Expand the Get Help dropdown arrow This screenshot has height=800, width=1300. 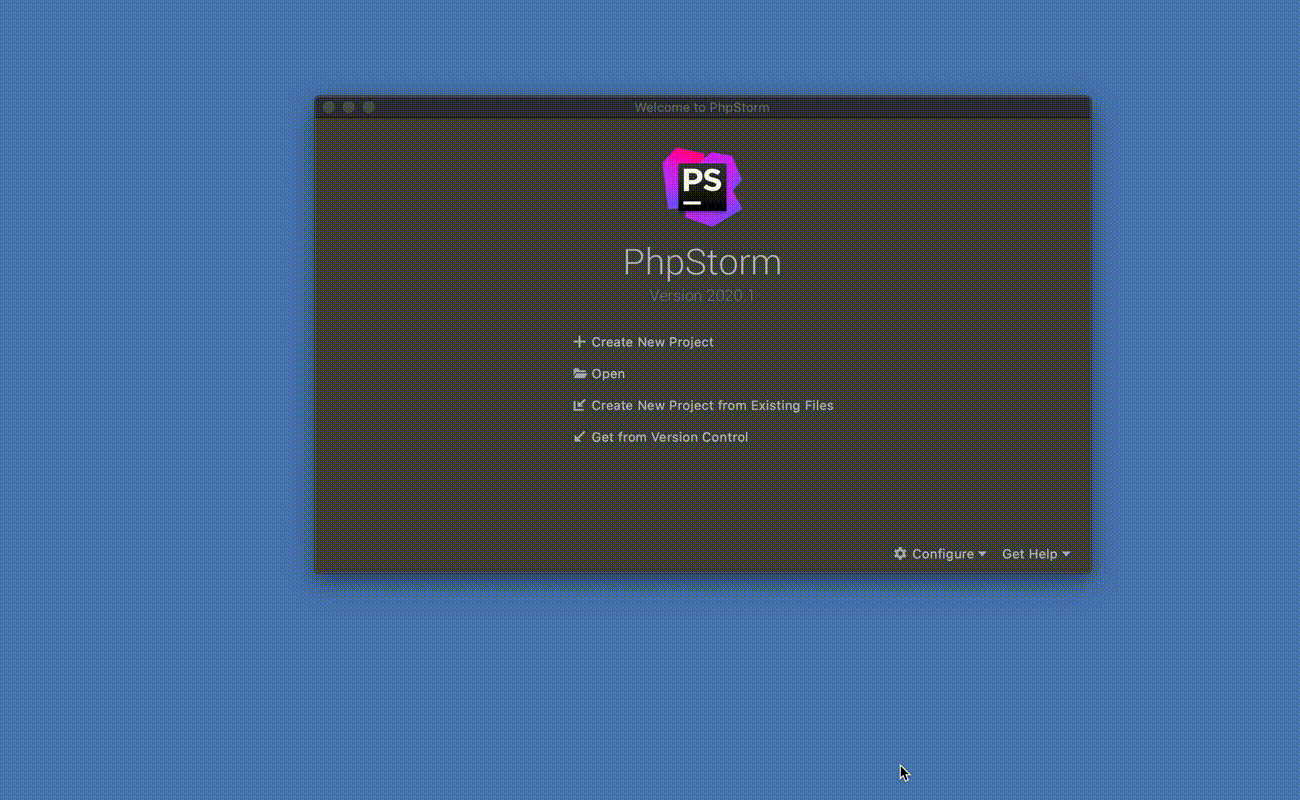pyautogui.click(x=1066, y=554)
